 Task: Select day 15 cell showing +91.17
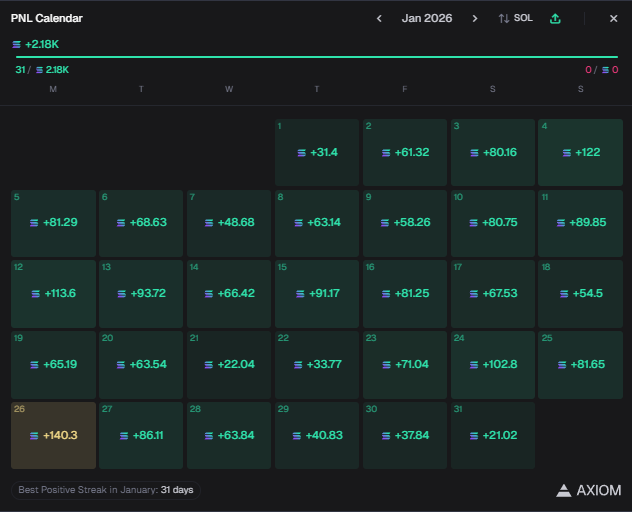click(x=317, y=294)
